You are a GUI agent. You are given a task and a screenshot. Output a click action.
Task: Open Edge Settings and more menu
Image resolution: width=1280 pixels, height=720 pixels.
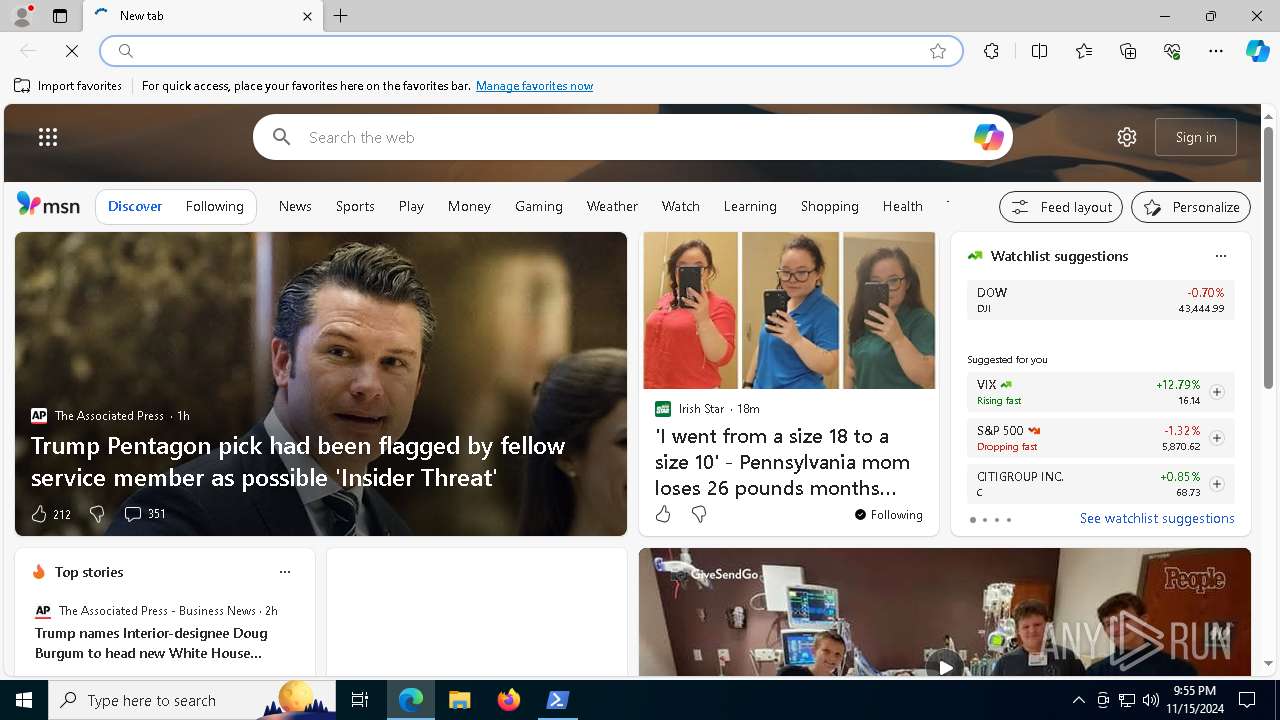[1216, 51]
